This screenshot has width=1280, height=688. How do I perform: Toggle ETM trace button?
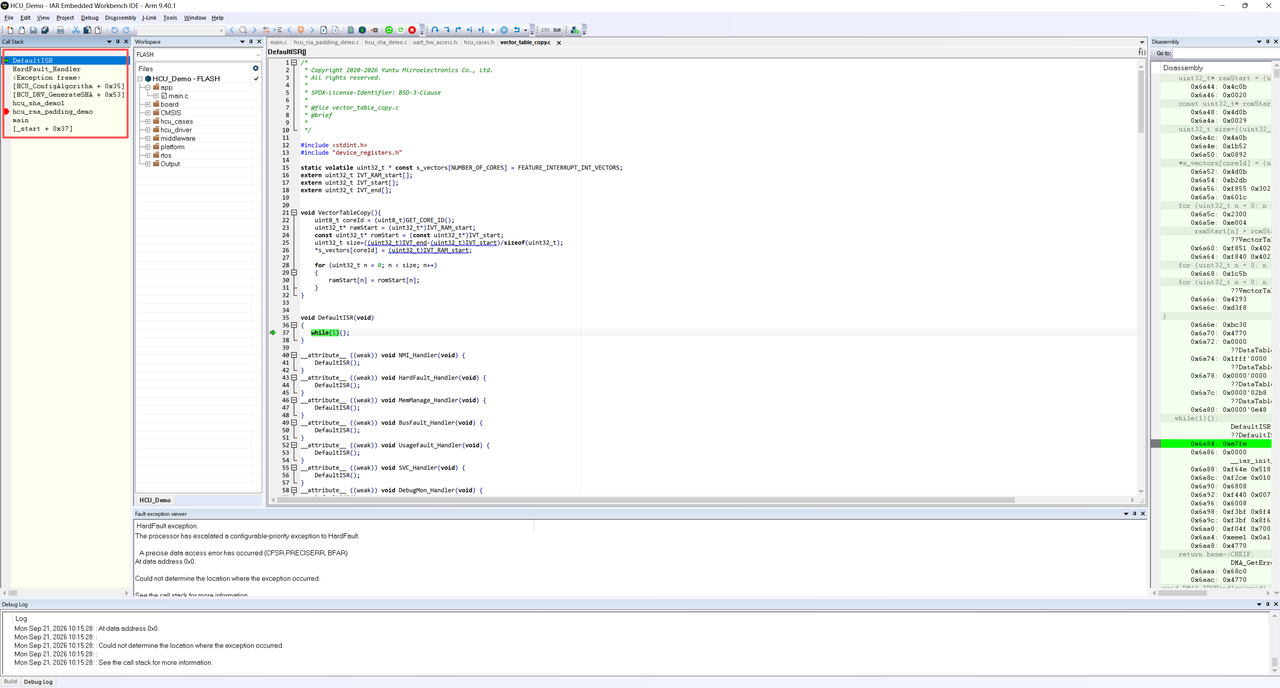(x=545, y=30)
